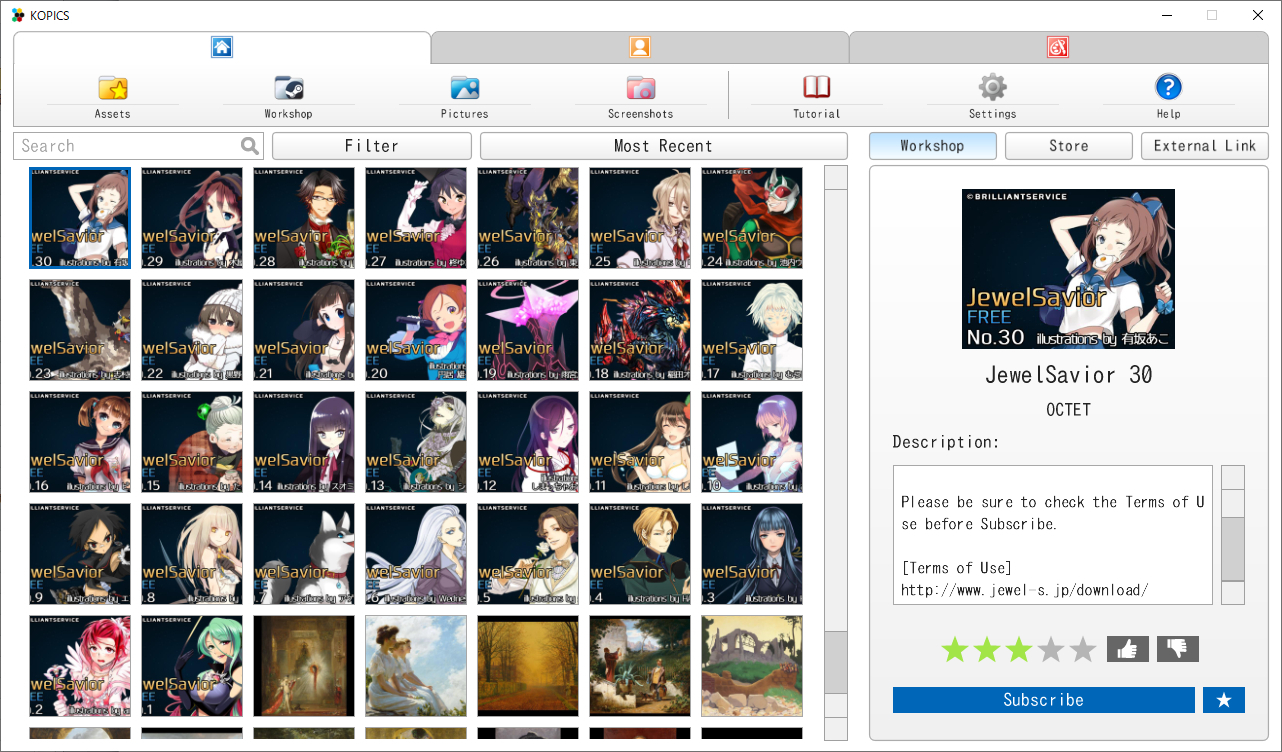This screenshot has width=1282, height=752.
Task: Switch to the red icon tab
Action: tap(1058, 47)
